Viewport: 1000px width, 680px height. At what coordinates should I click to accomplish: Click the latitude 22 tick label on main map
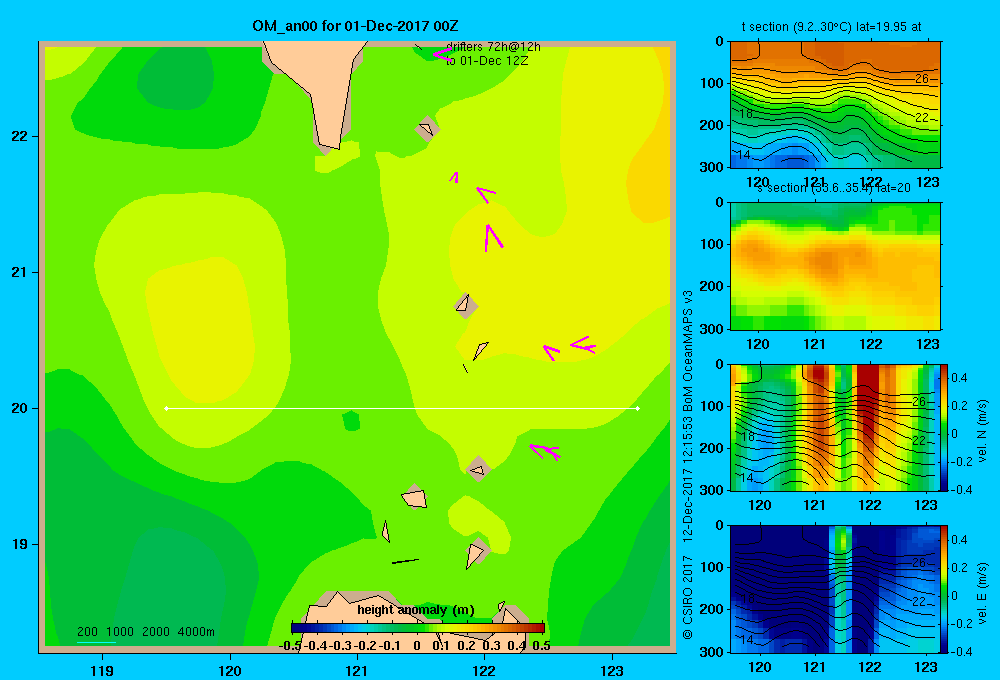click(x=20, y=136)
